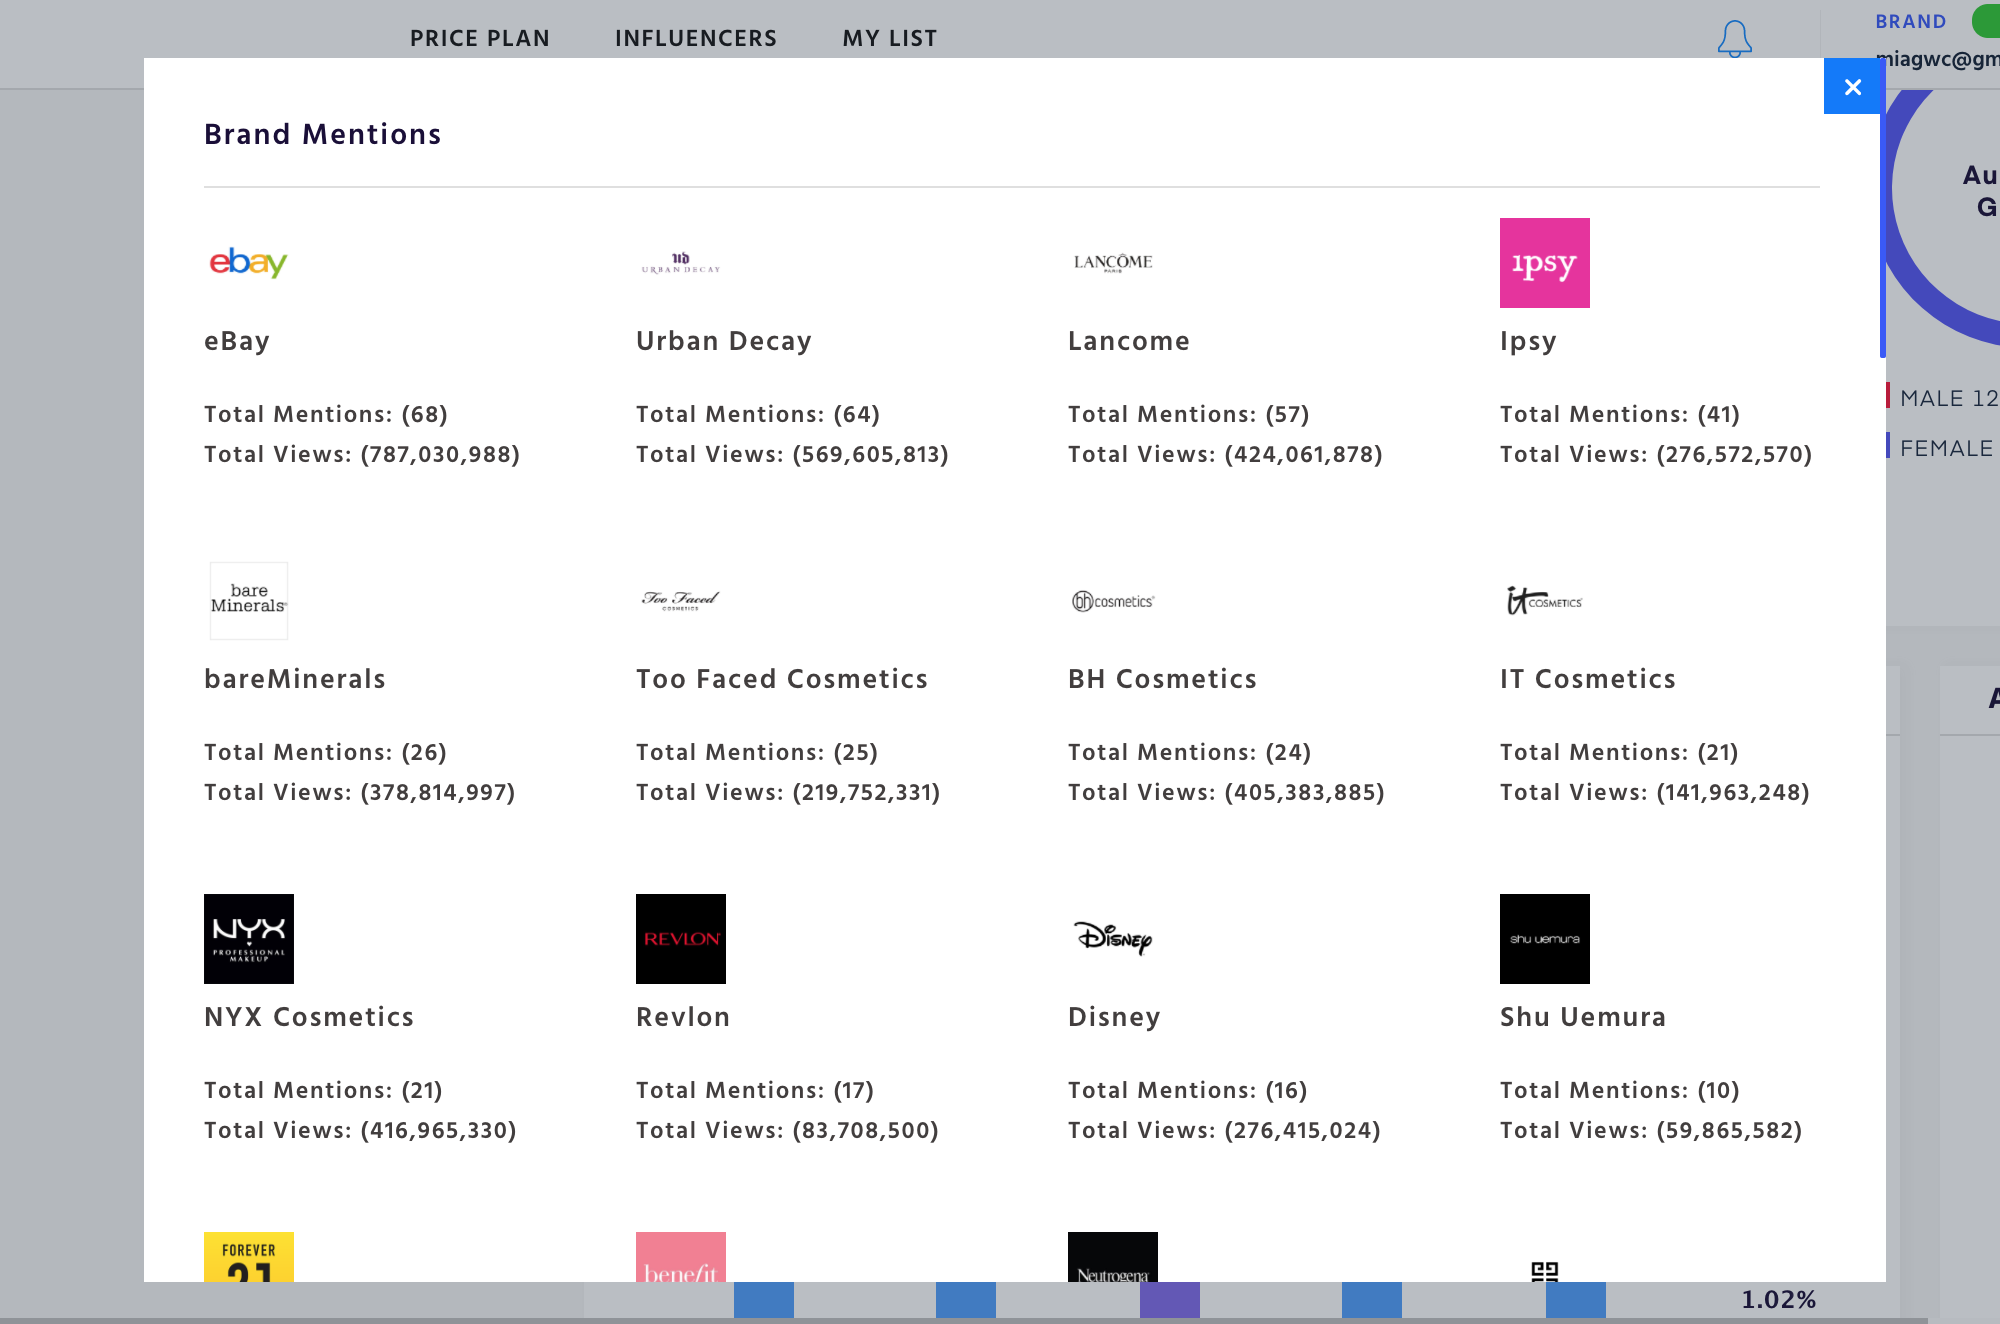Select the IT Cosmetics name
Viewport: 2000px width, 1324px height.
[x=1587, y=679]
